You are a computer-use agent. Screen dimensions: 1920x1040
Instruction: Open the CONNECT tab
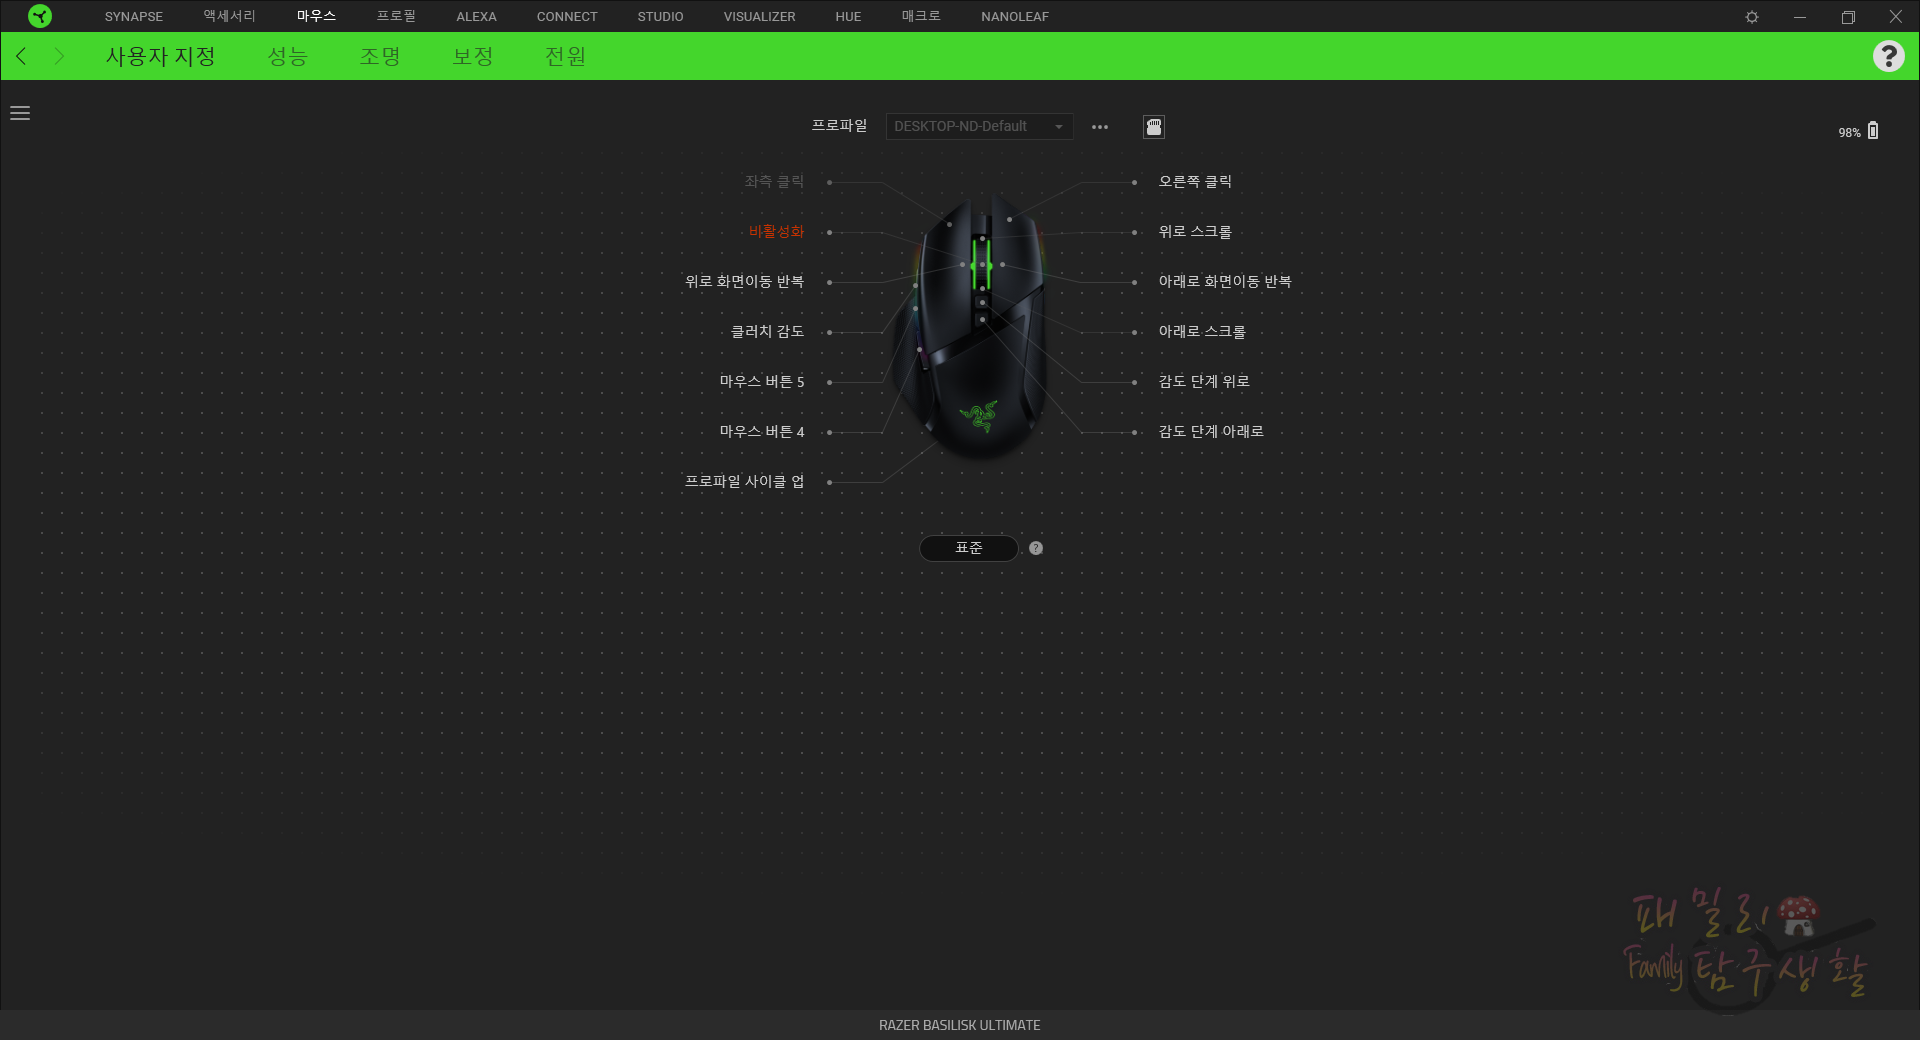(567, 17)
